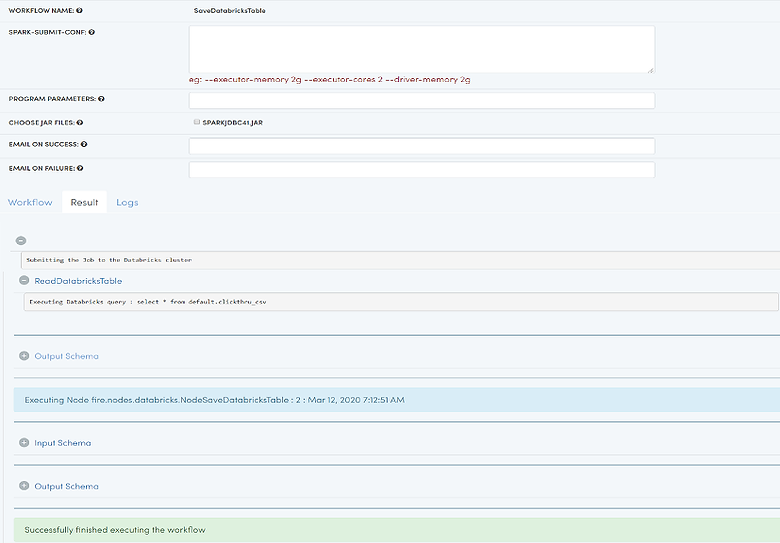Click the executor-memory example hint text
This screenshot has height=543, width=780.
tap(330, 80)
